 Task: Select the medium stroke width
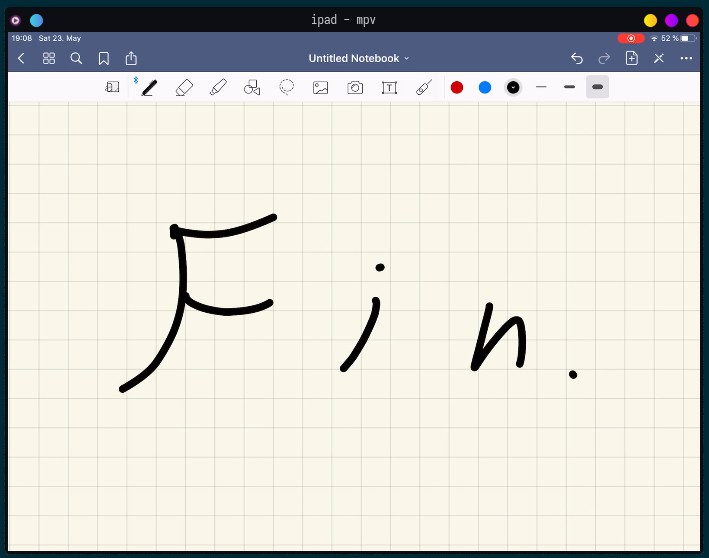[x=570, y=87]
